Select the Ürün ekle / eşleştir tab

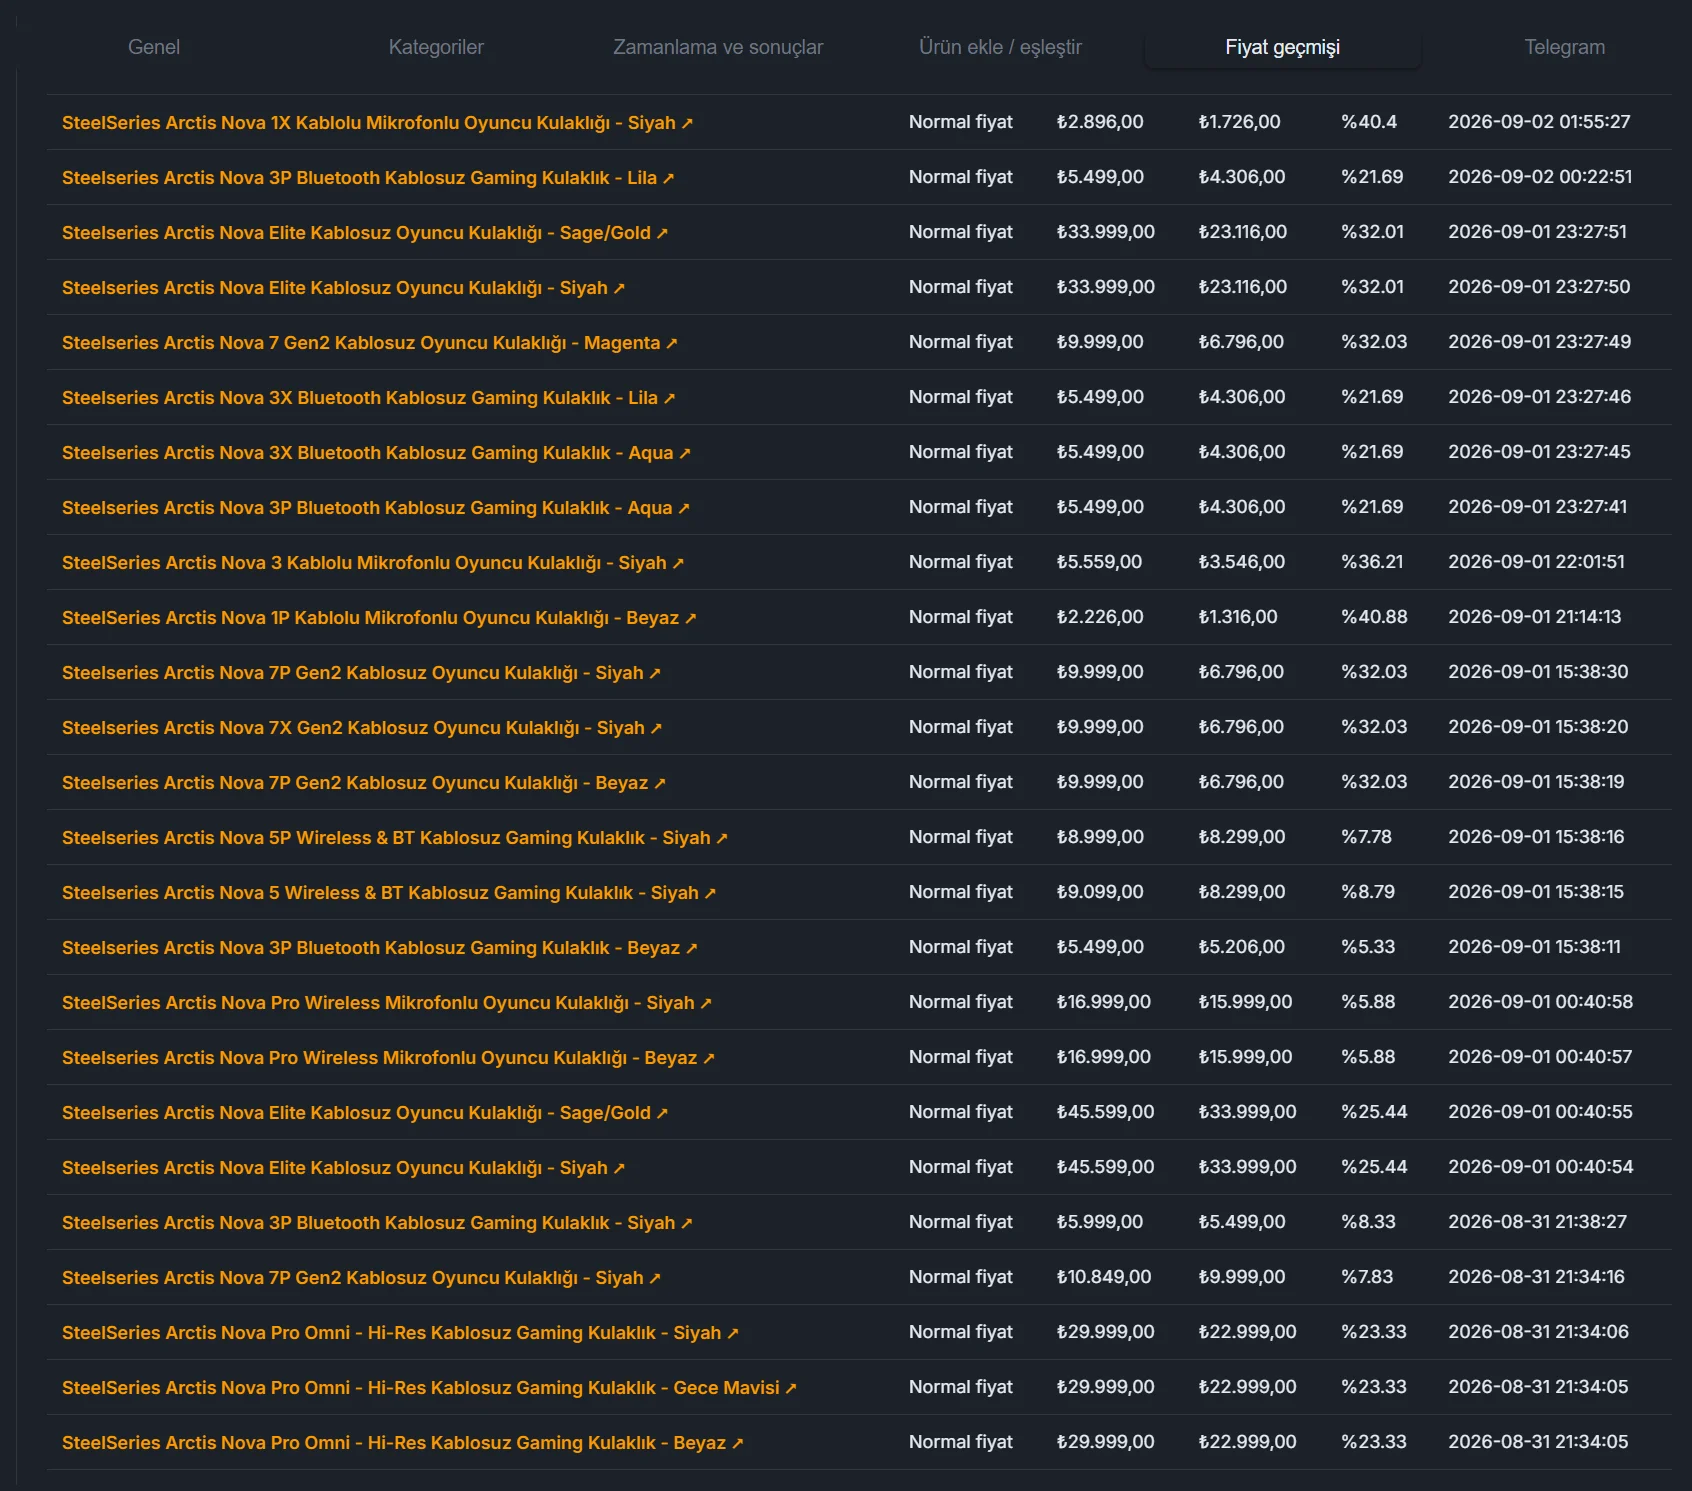[x=1000, y=47]
